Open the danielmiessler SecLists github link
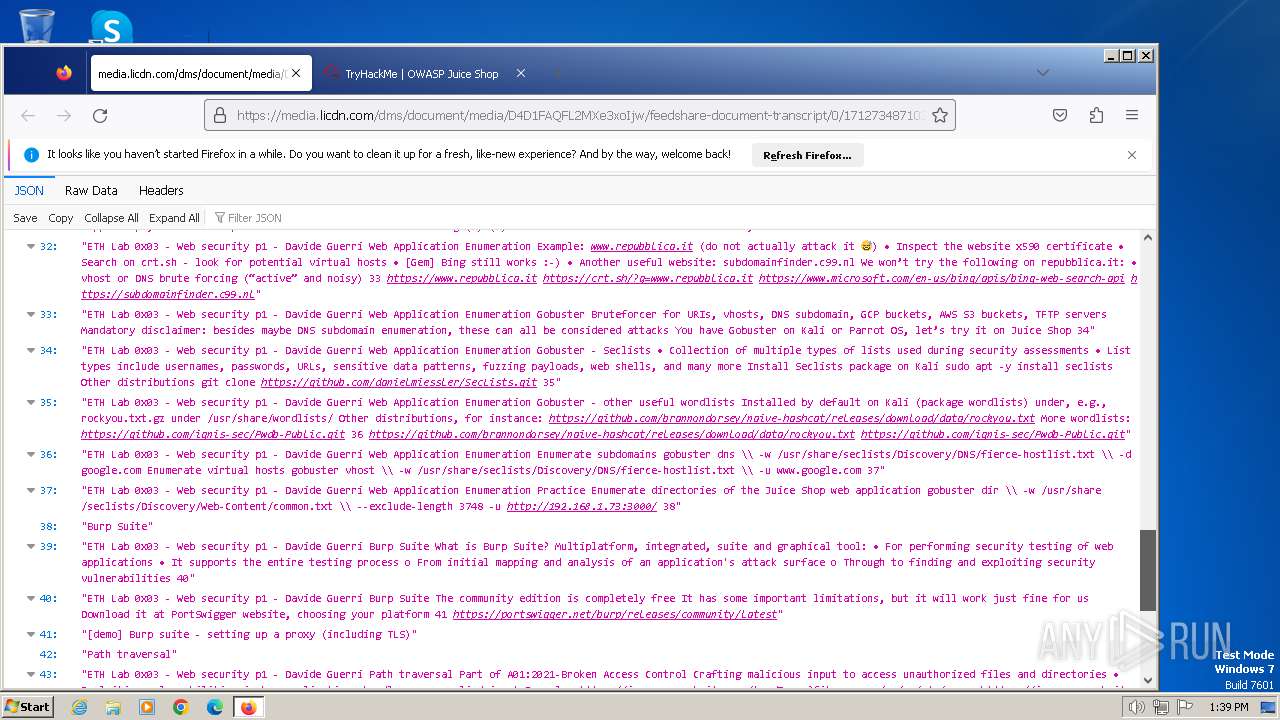1280x720 pixels. click(399, 382)
